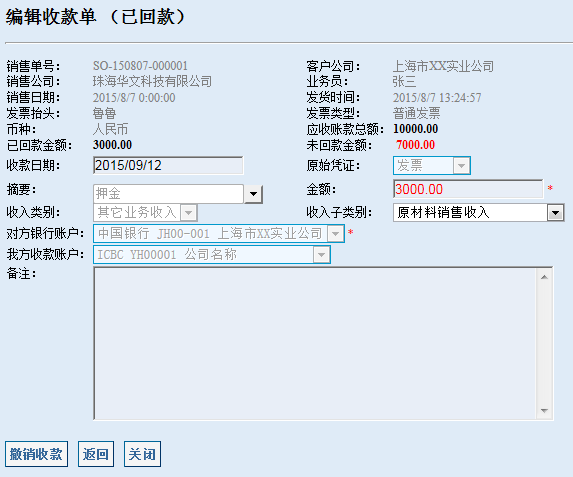Select the 原材料销售收入 sub-category box
Screen dimensions: 573x477
[479, 212]
